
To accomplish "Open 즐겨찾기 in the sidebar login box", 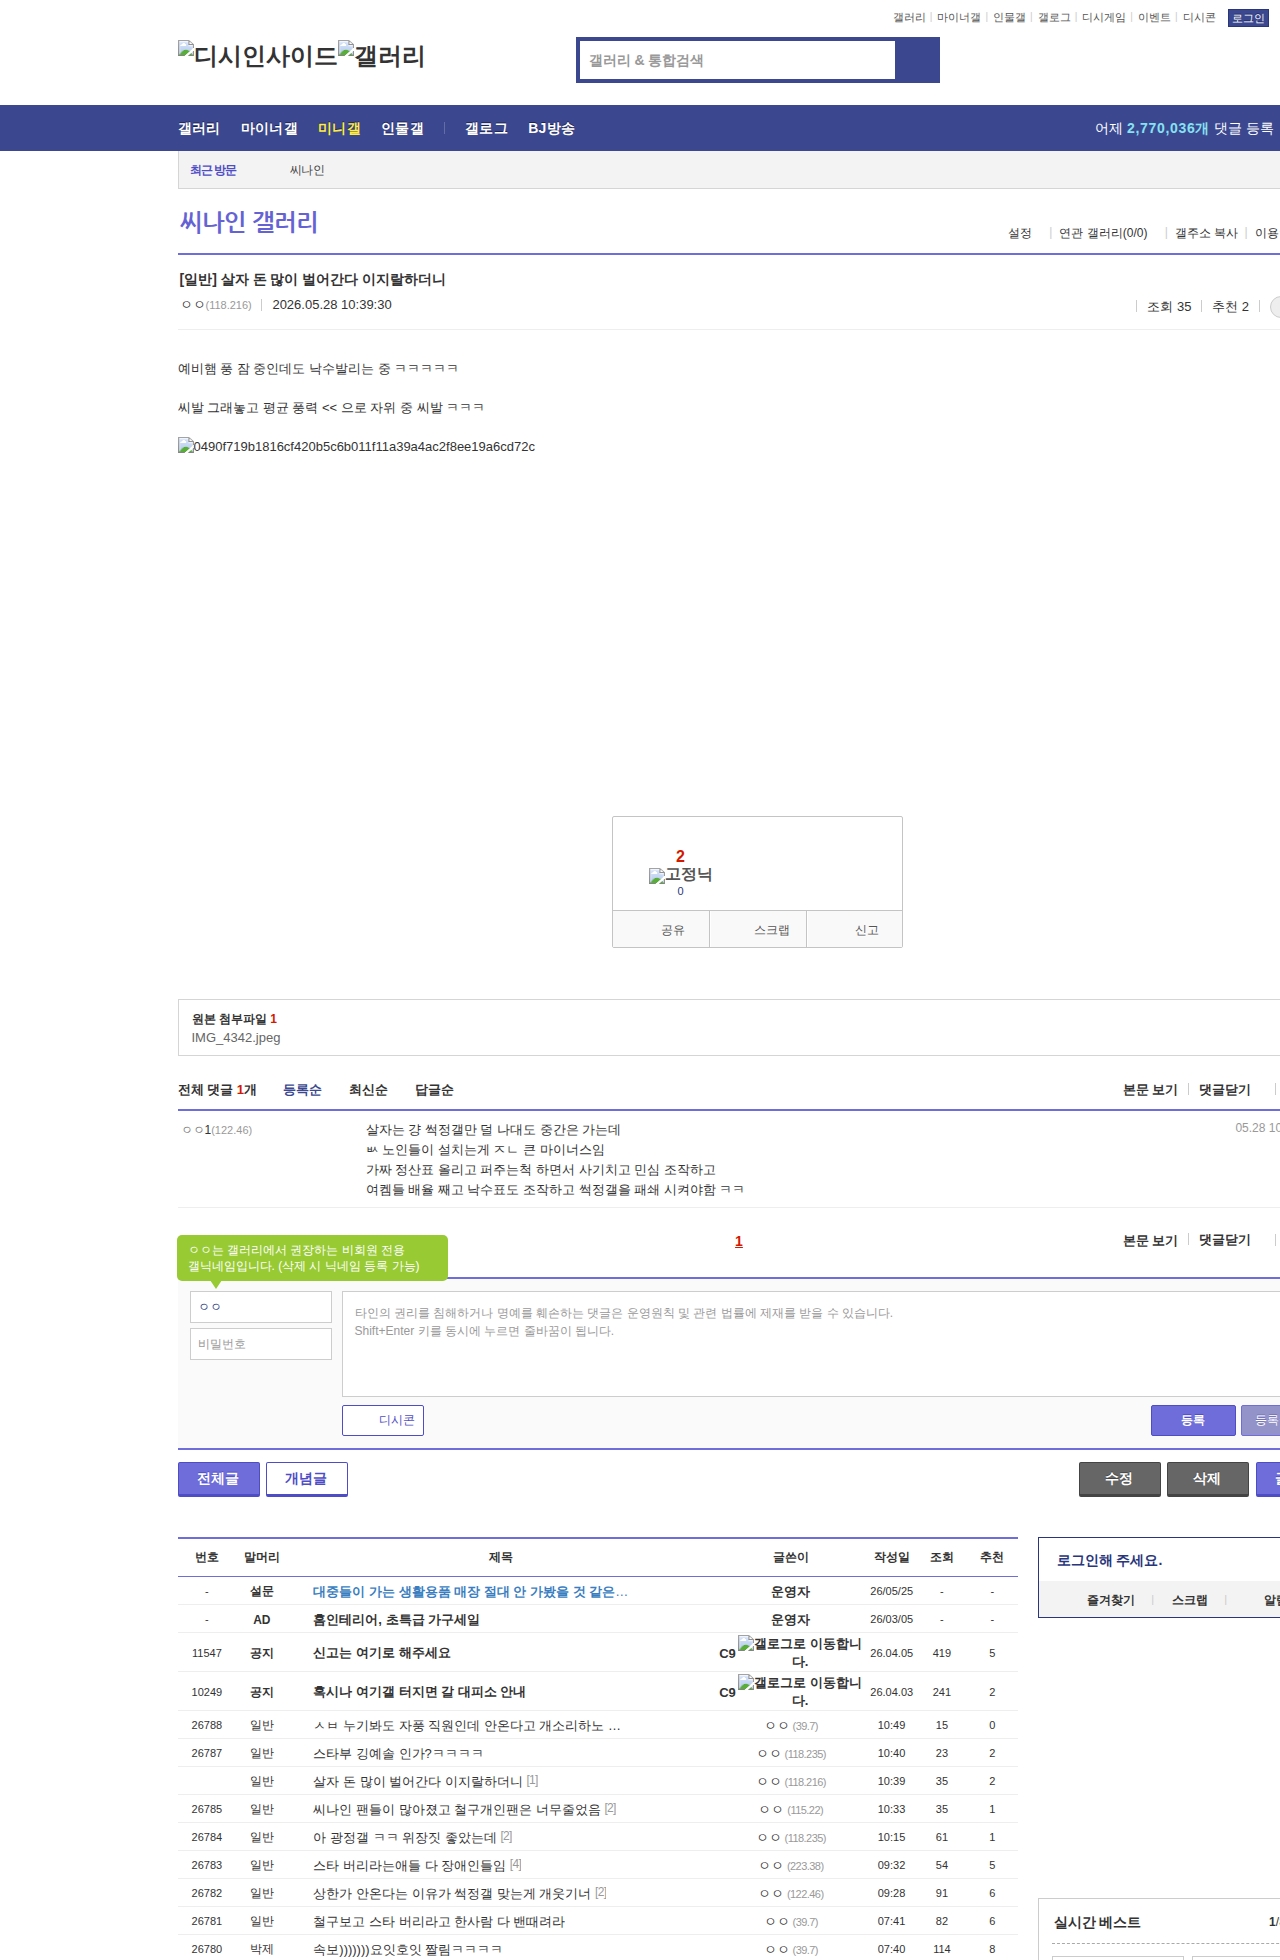I will 1111,1600.
